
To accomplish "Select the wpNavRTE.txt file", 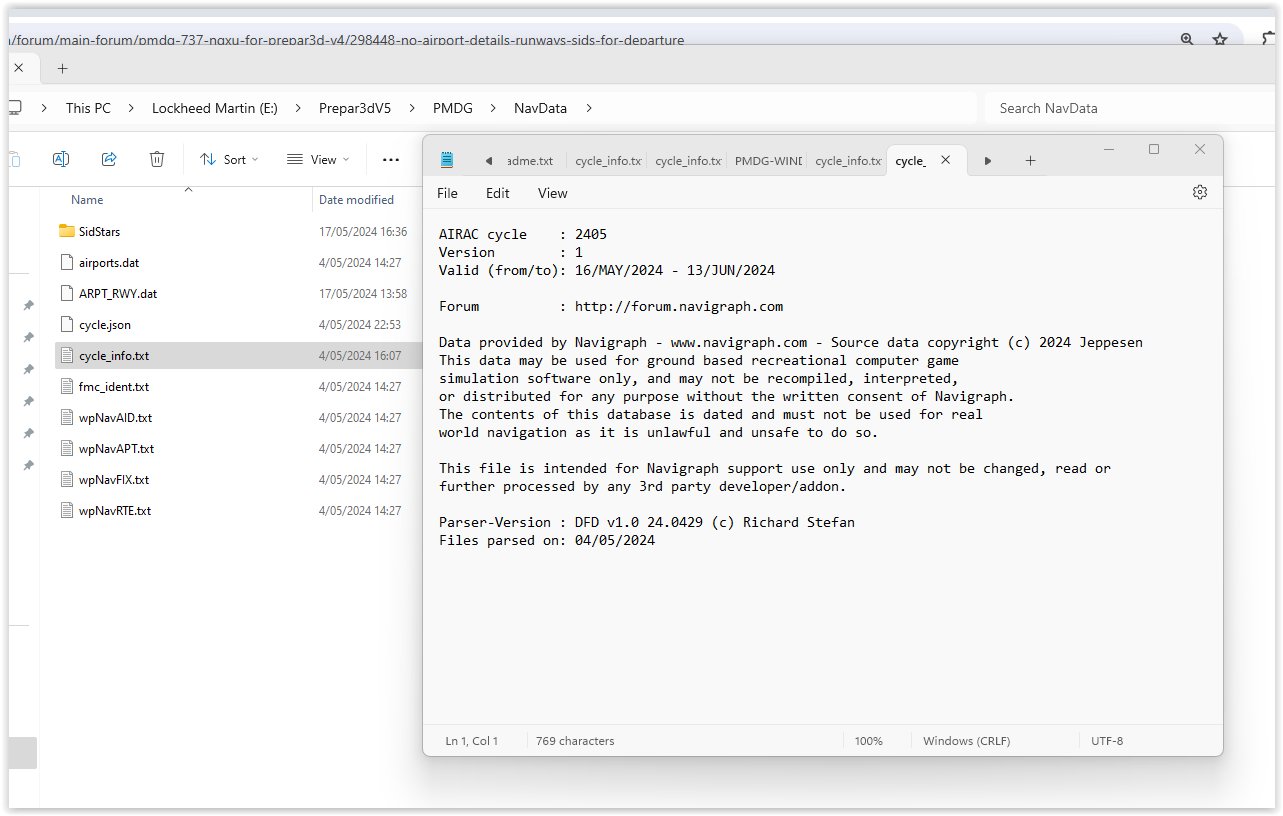I will click(x=115, y=510).
